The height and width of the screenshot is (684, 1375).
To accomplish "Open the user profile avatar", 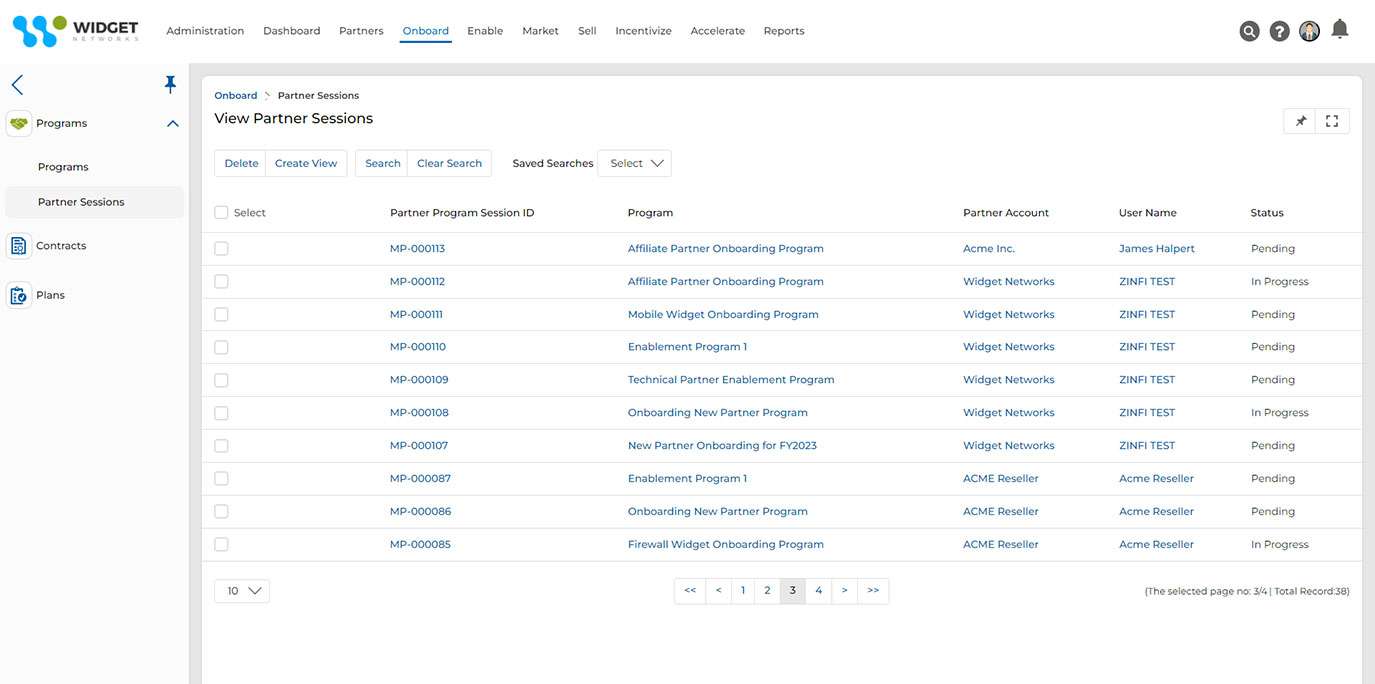I will pos(1309,31).
